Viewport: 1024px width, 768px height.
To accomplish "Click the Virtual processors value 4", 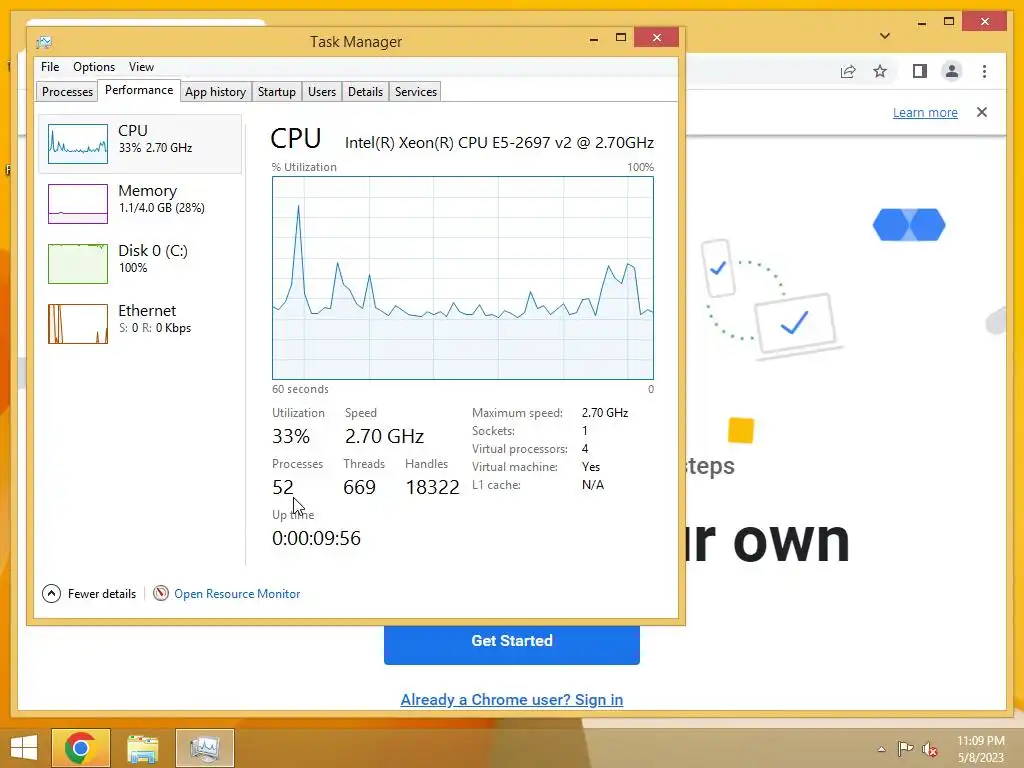I will click(585, 449).
